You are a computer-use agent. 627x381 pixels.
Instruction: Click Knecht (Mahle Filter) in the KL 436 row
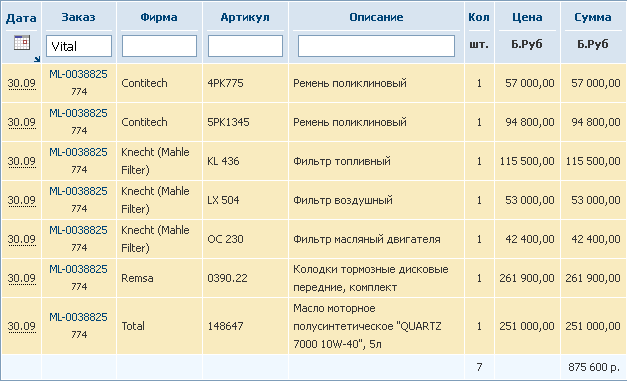pyautogui.click(x=155, y=161)
